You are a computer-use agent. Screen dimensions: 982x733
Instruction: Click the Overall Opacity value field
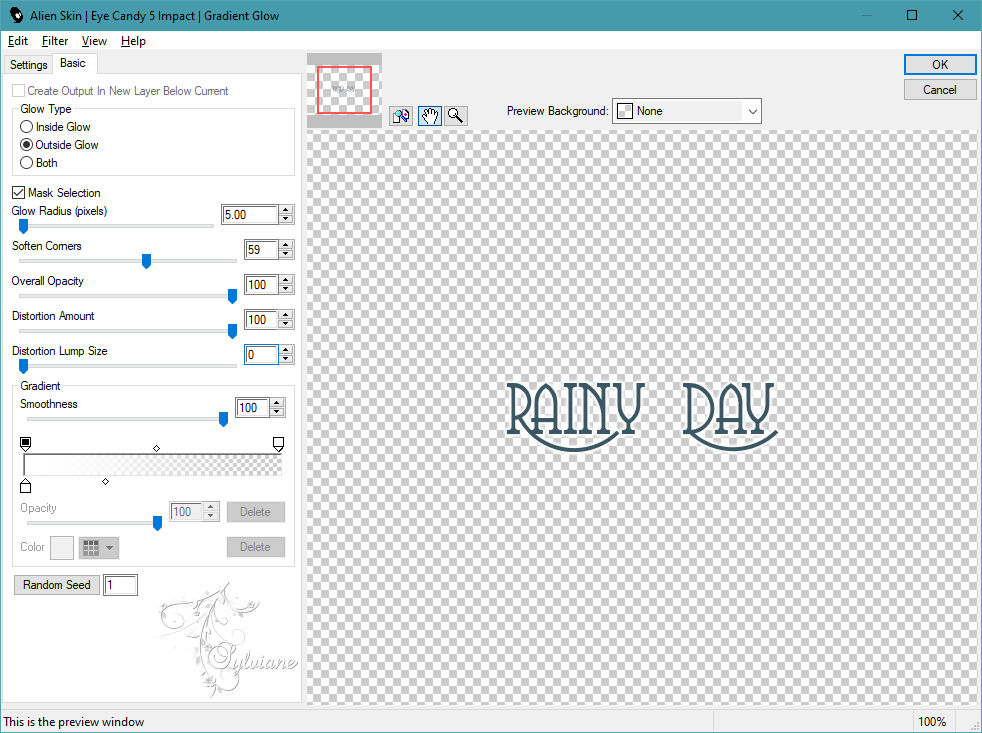261,284
